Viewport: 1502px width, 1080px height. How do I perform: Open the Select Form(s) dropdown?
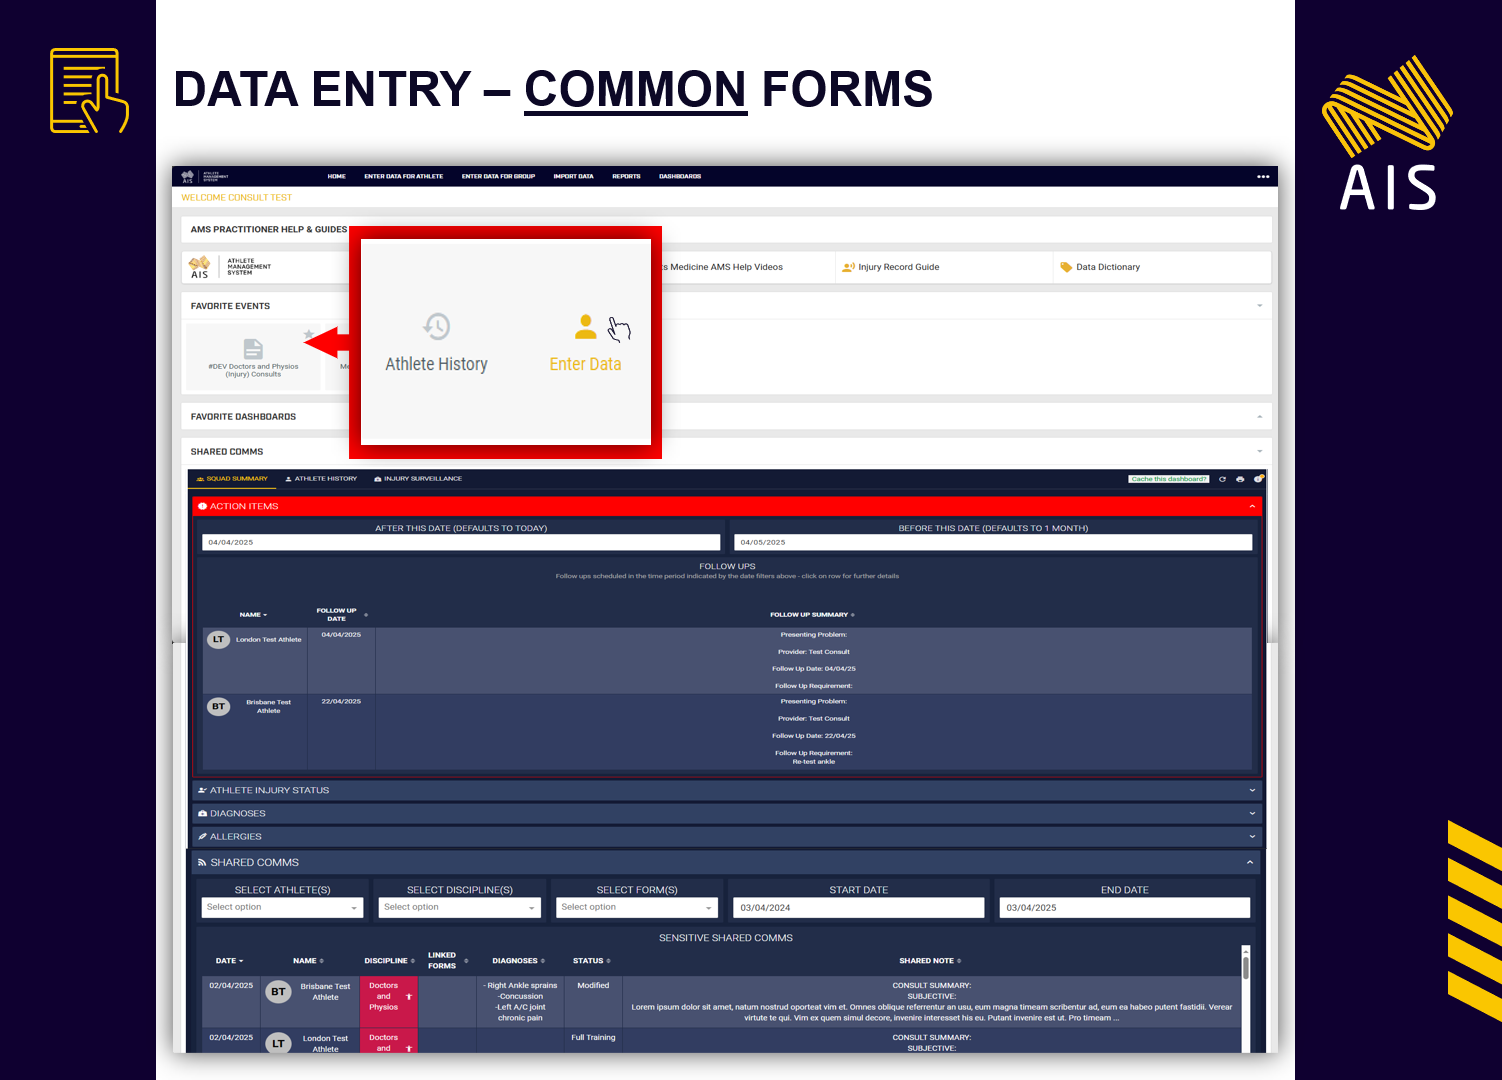[x=637, y=907]
